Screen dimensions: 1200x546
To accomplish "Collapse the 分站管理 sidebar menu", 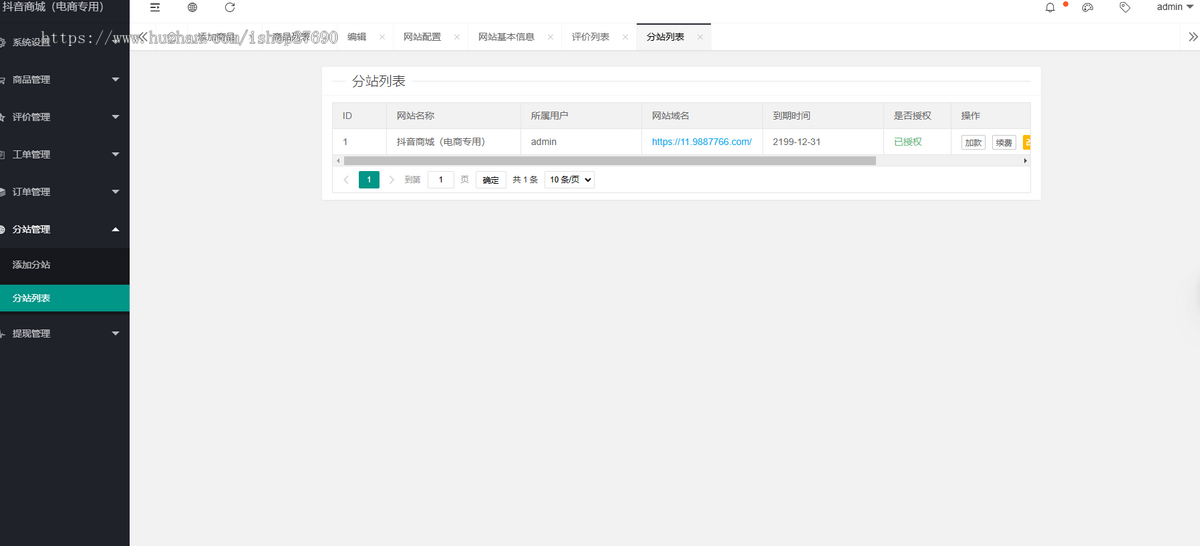I will click(x=65, y=230).
